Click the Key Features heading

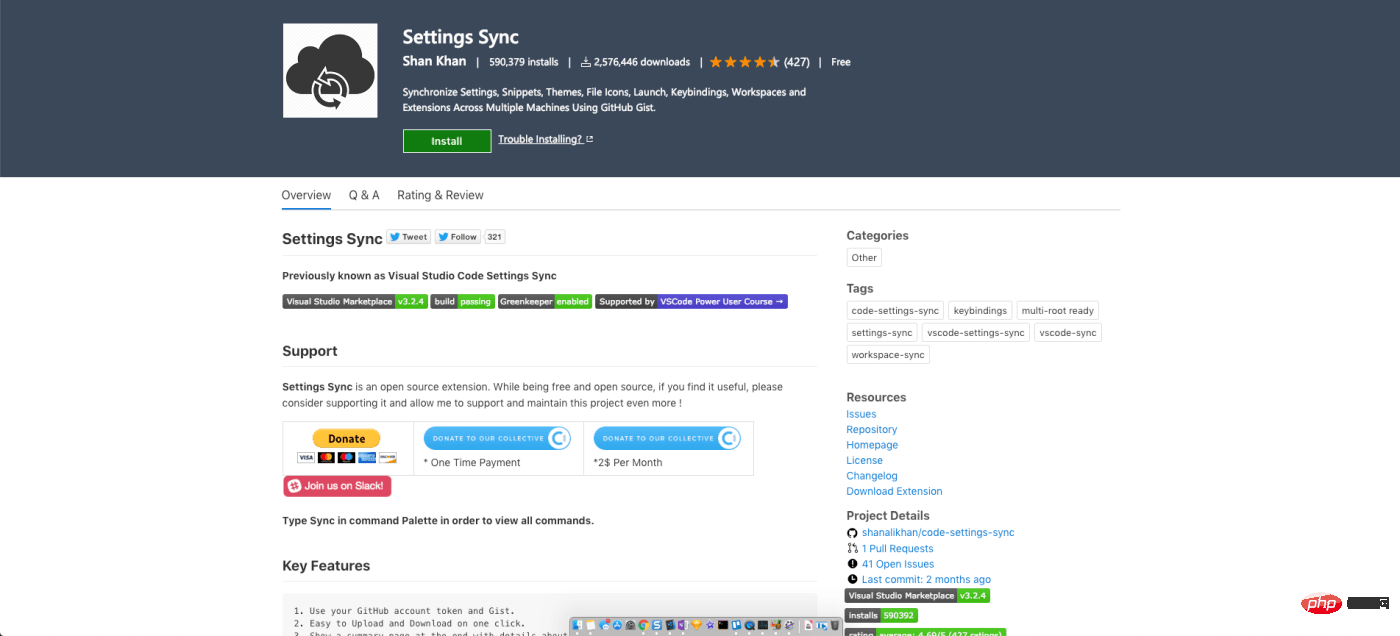[x=326, y=566]
